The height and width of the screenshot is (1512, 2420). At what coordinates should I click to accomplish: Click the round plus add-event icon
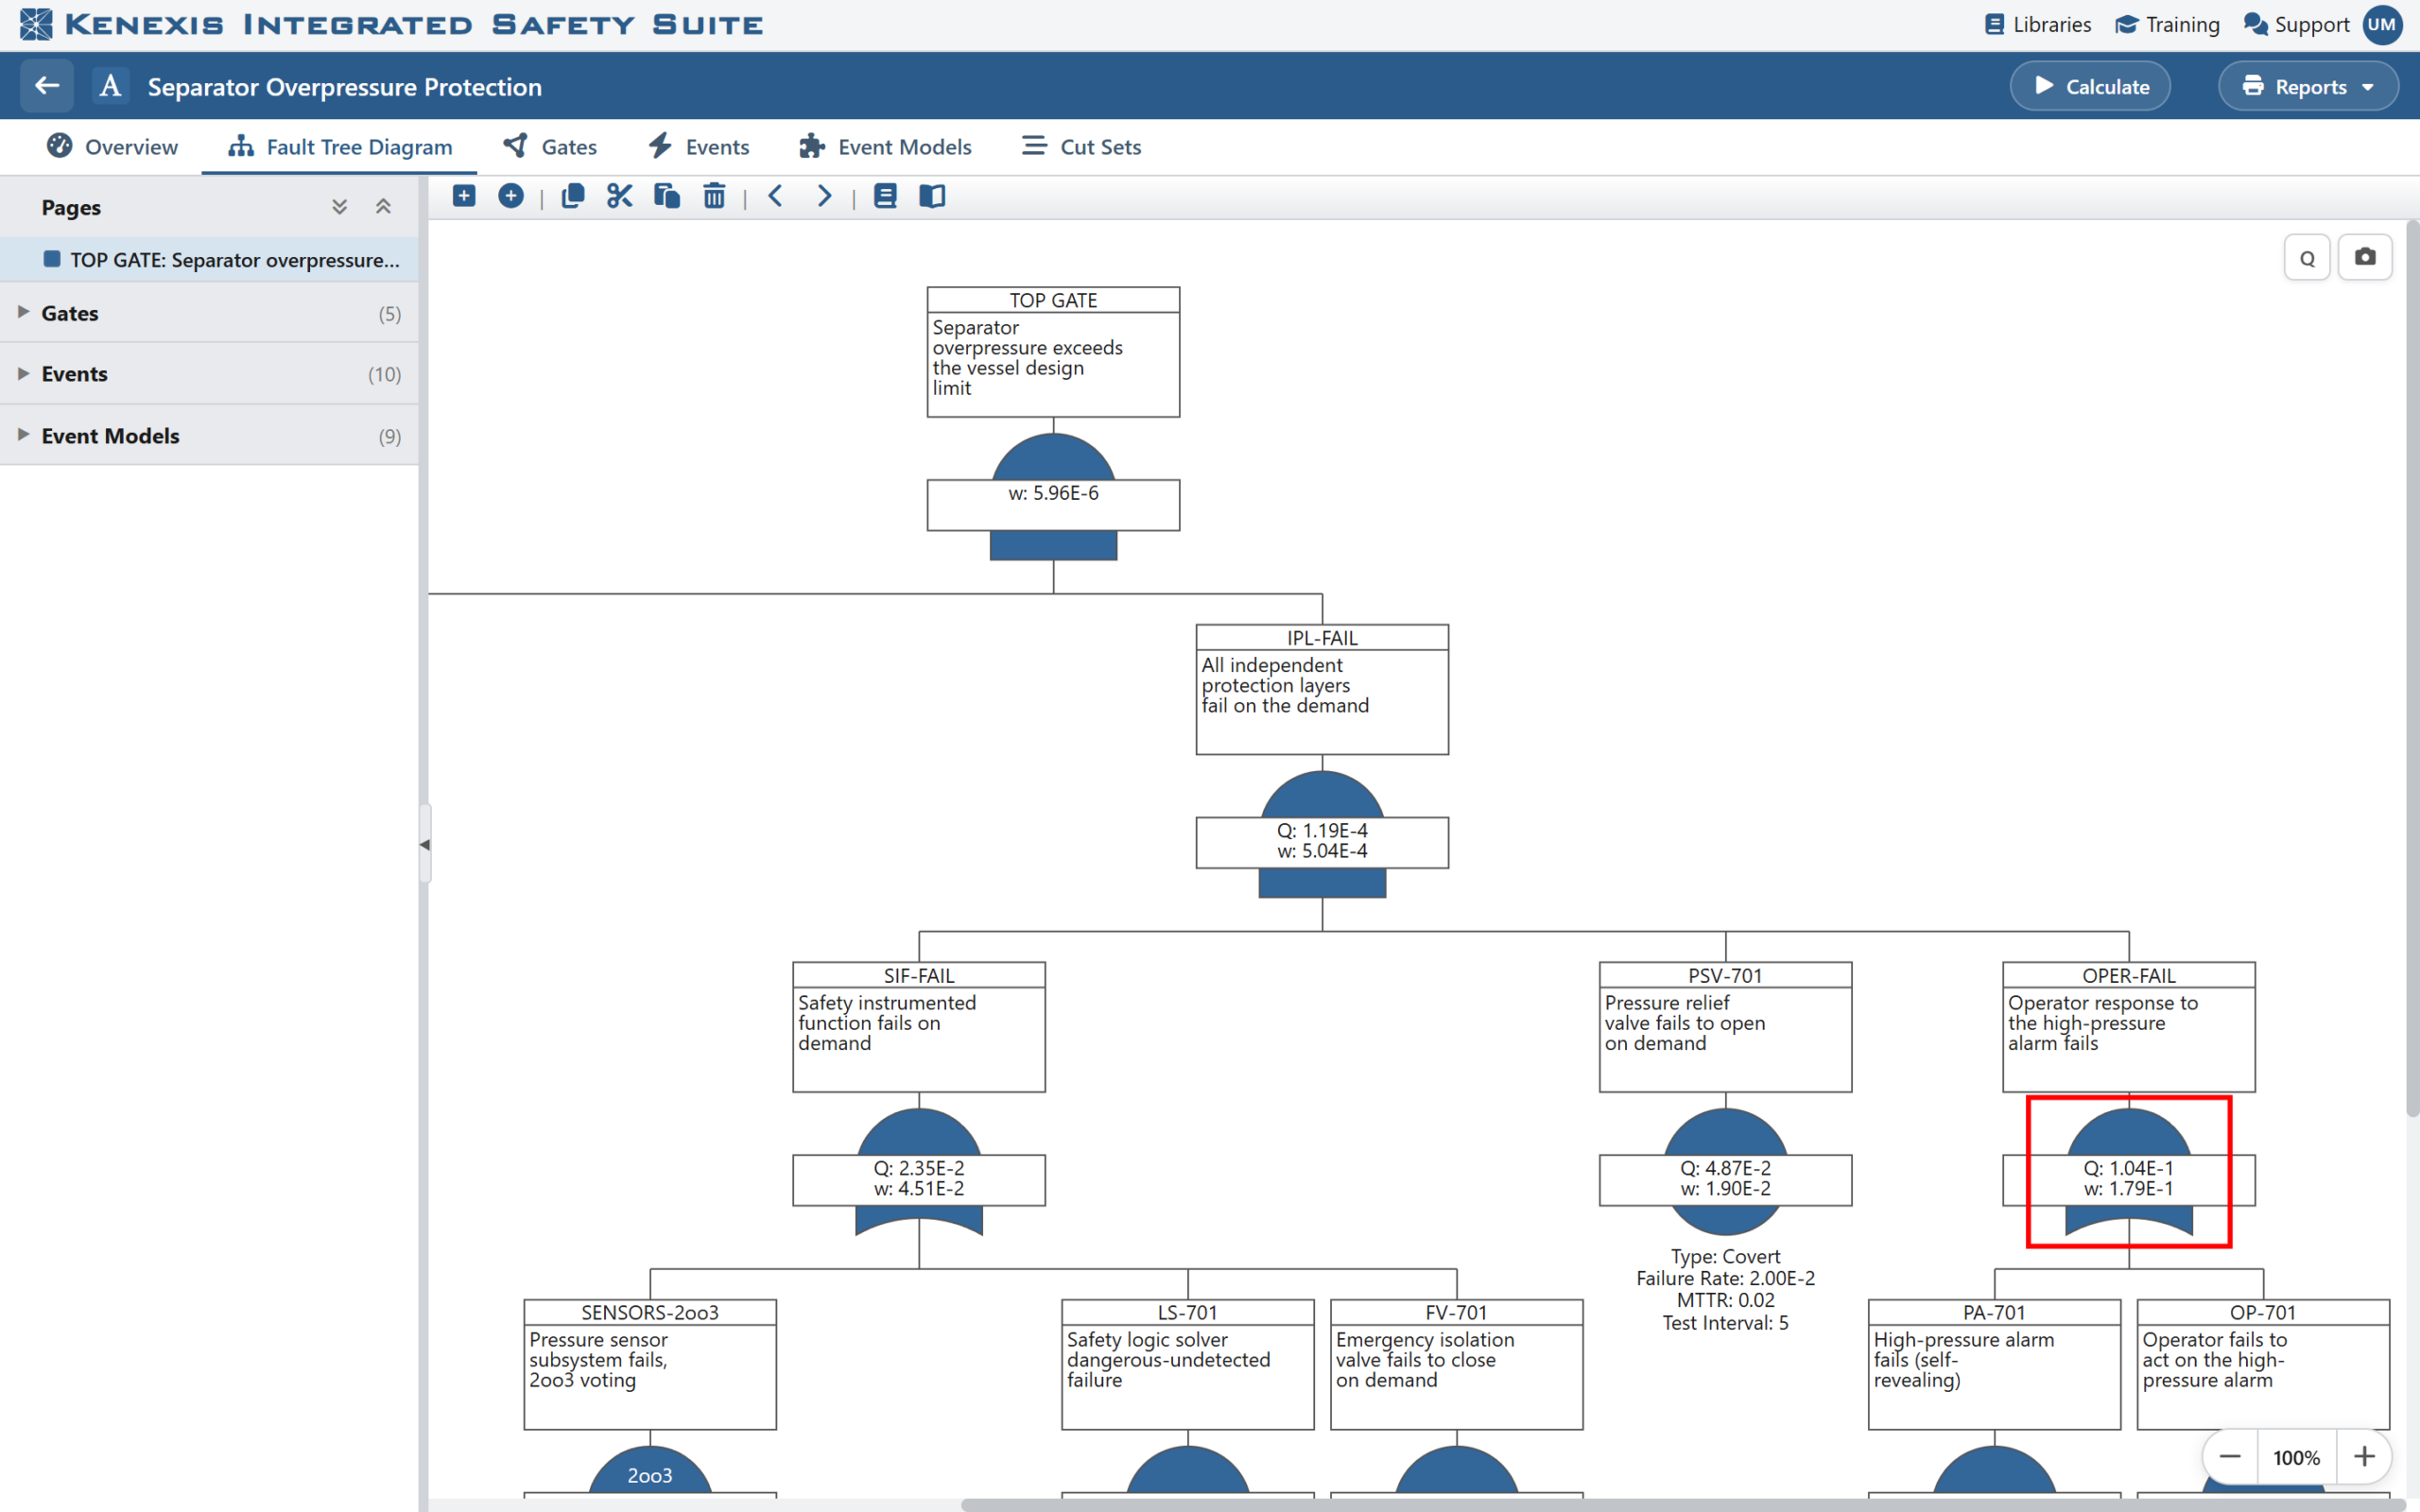511,196
